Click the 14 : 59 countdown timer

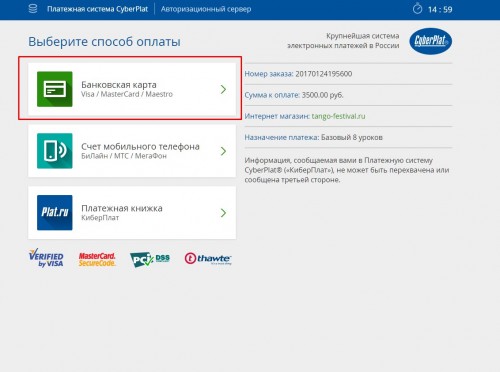tap(440, 9)
